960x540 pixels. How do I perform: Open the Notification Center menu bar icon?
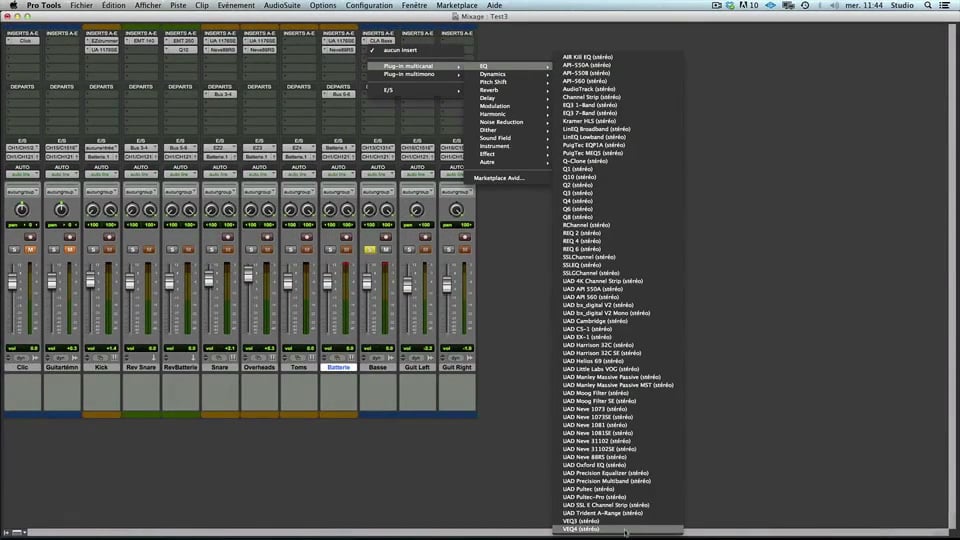pos(945,5)
